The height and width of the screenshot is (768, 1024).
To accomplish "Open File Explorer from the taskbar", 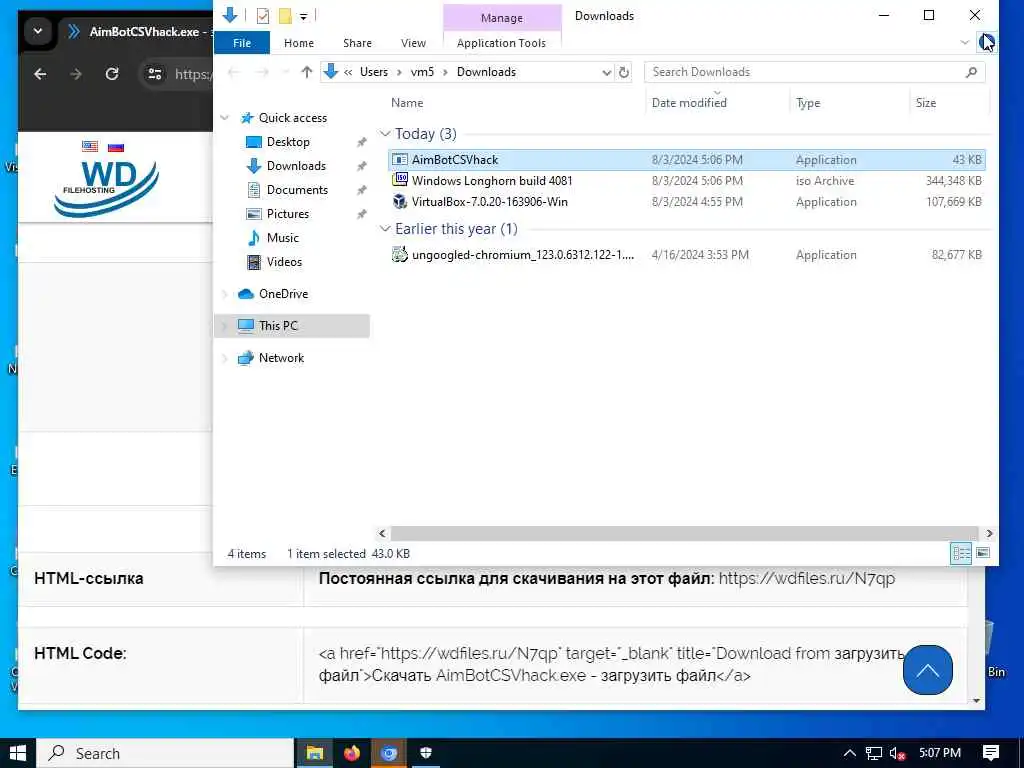I will tap(315, 753).
